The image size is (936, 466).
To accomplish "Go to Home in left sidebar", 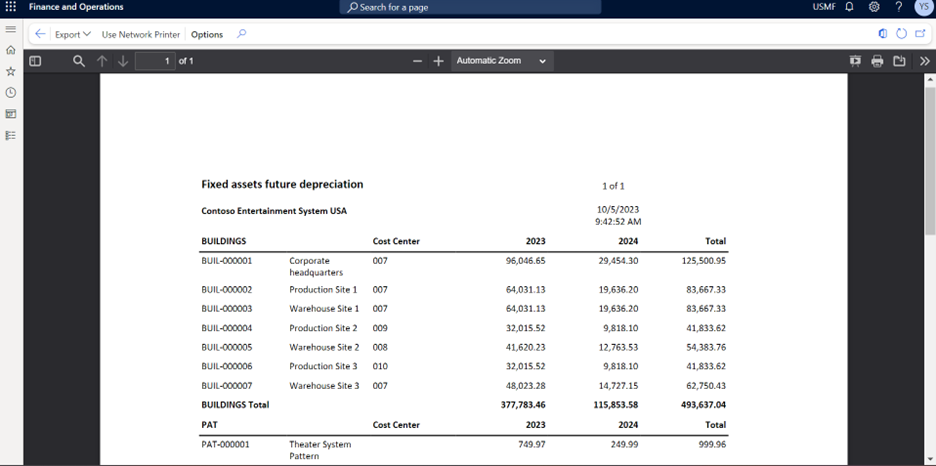I will pos(10,50).
